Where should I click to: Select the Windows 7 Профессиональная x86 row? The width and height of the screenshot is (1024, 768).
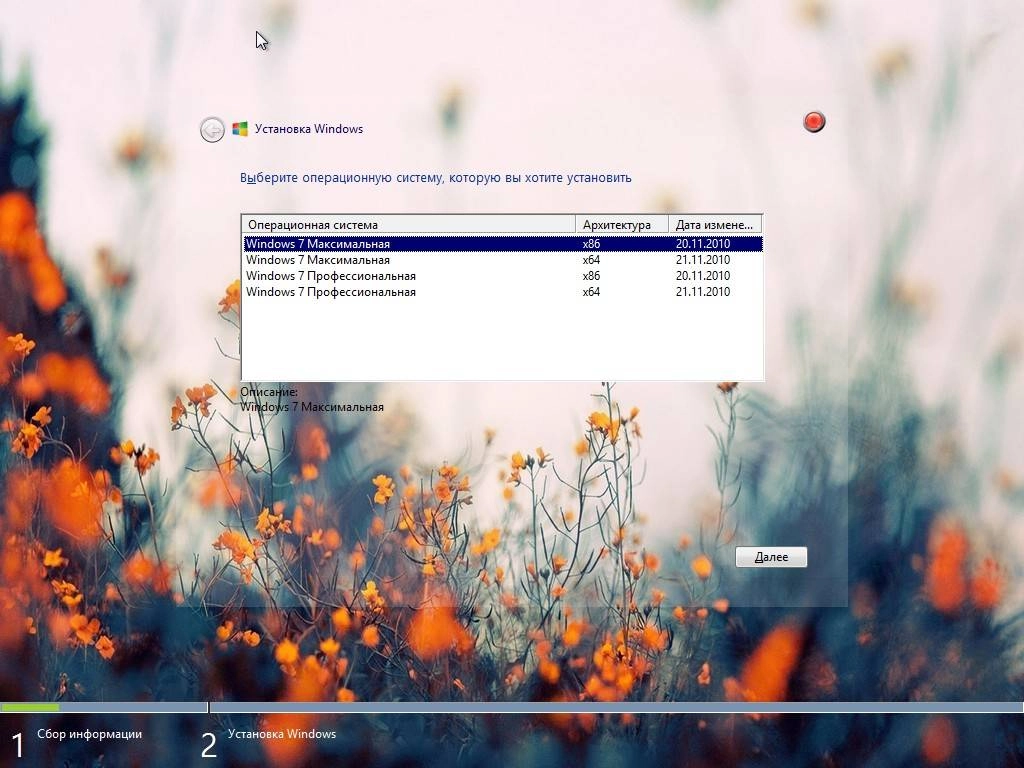tap(502, 276)
